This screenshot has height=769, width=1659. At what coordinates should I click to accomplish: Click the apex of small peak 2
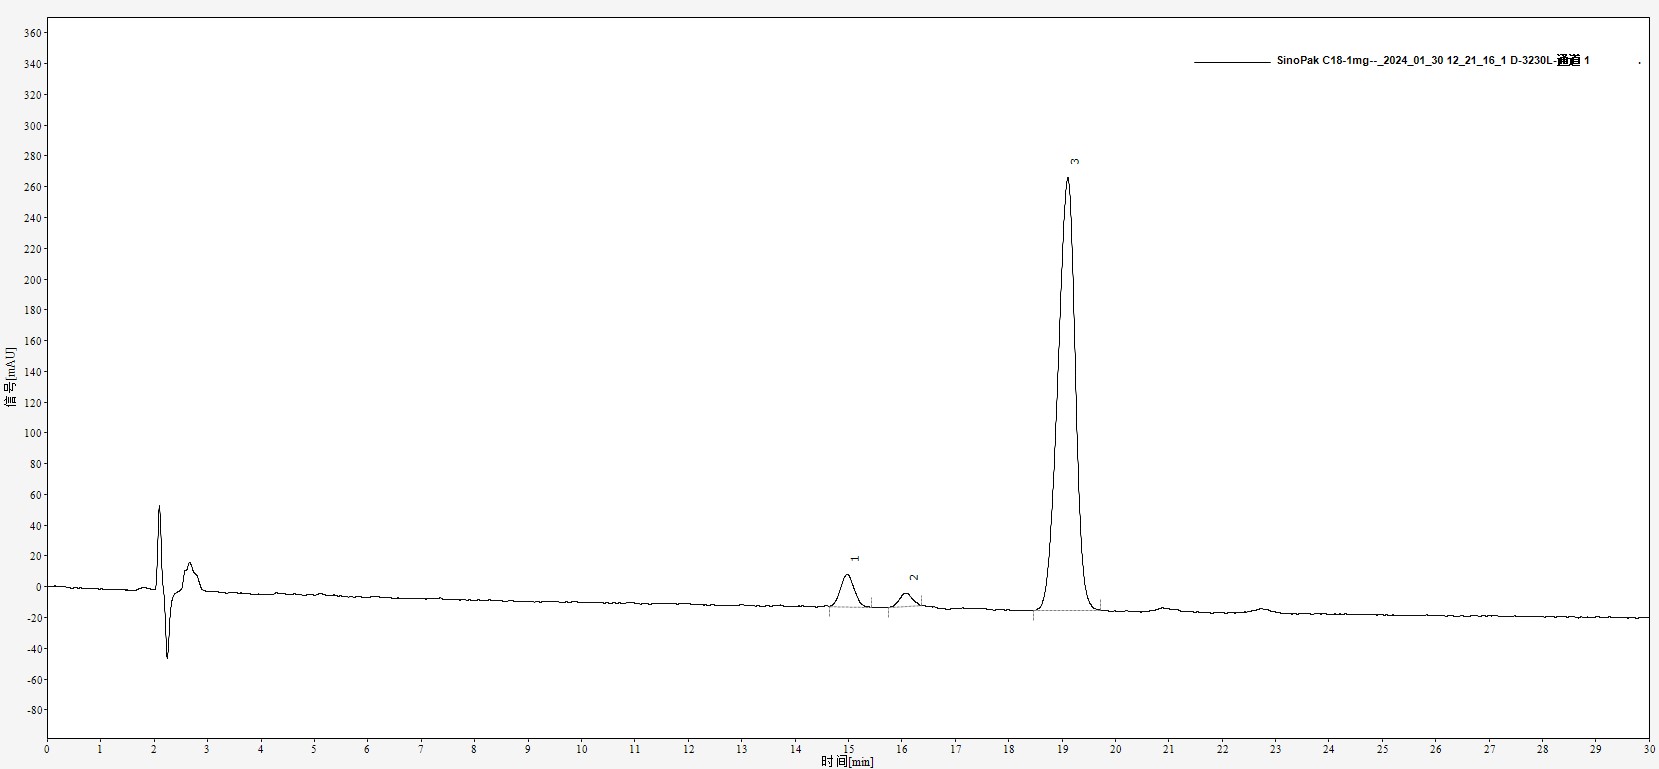906,594
